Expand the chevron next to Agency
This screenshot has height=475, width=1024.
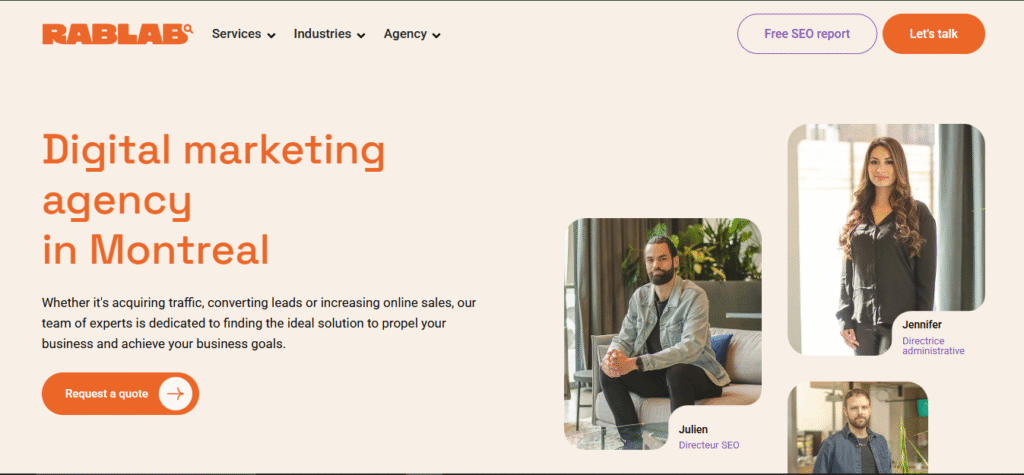437,35
